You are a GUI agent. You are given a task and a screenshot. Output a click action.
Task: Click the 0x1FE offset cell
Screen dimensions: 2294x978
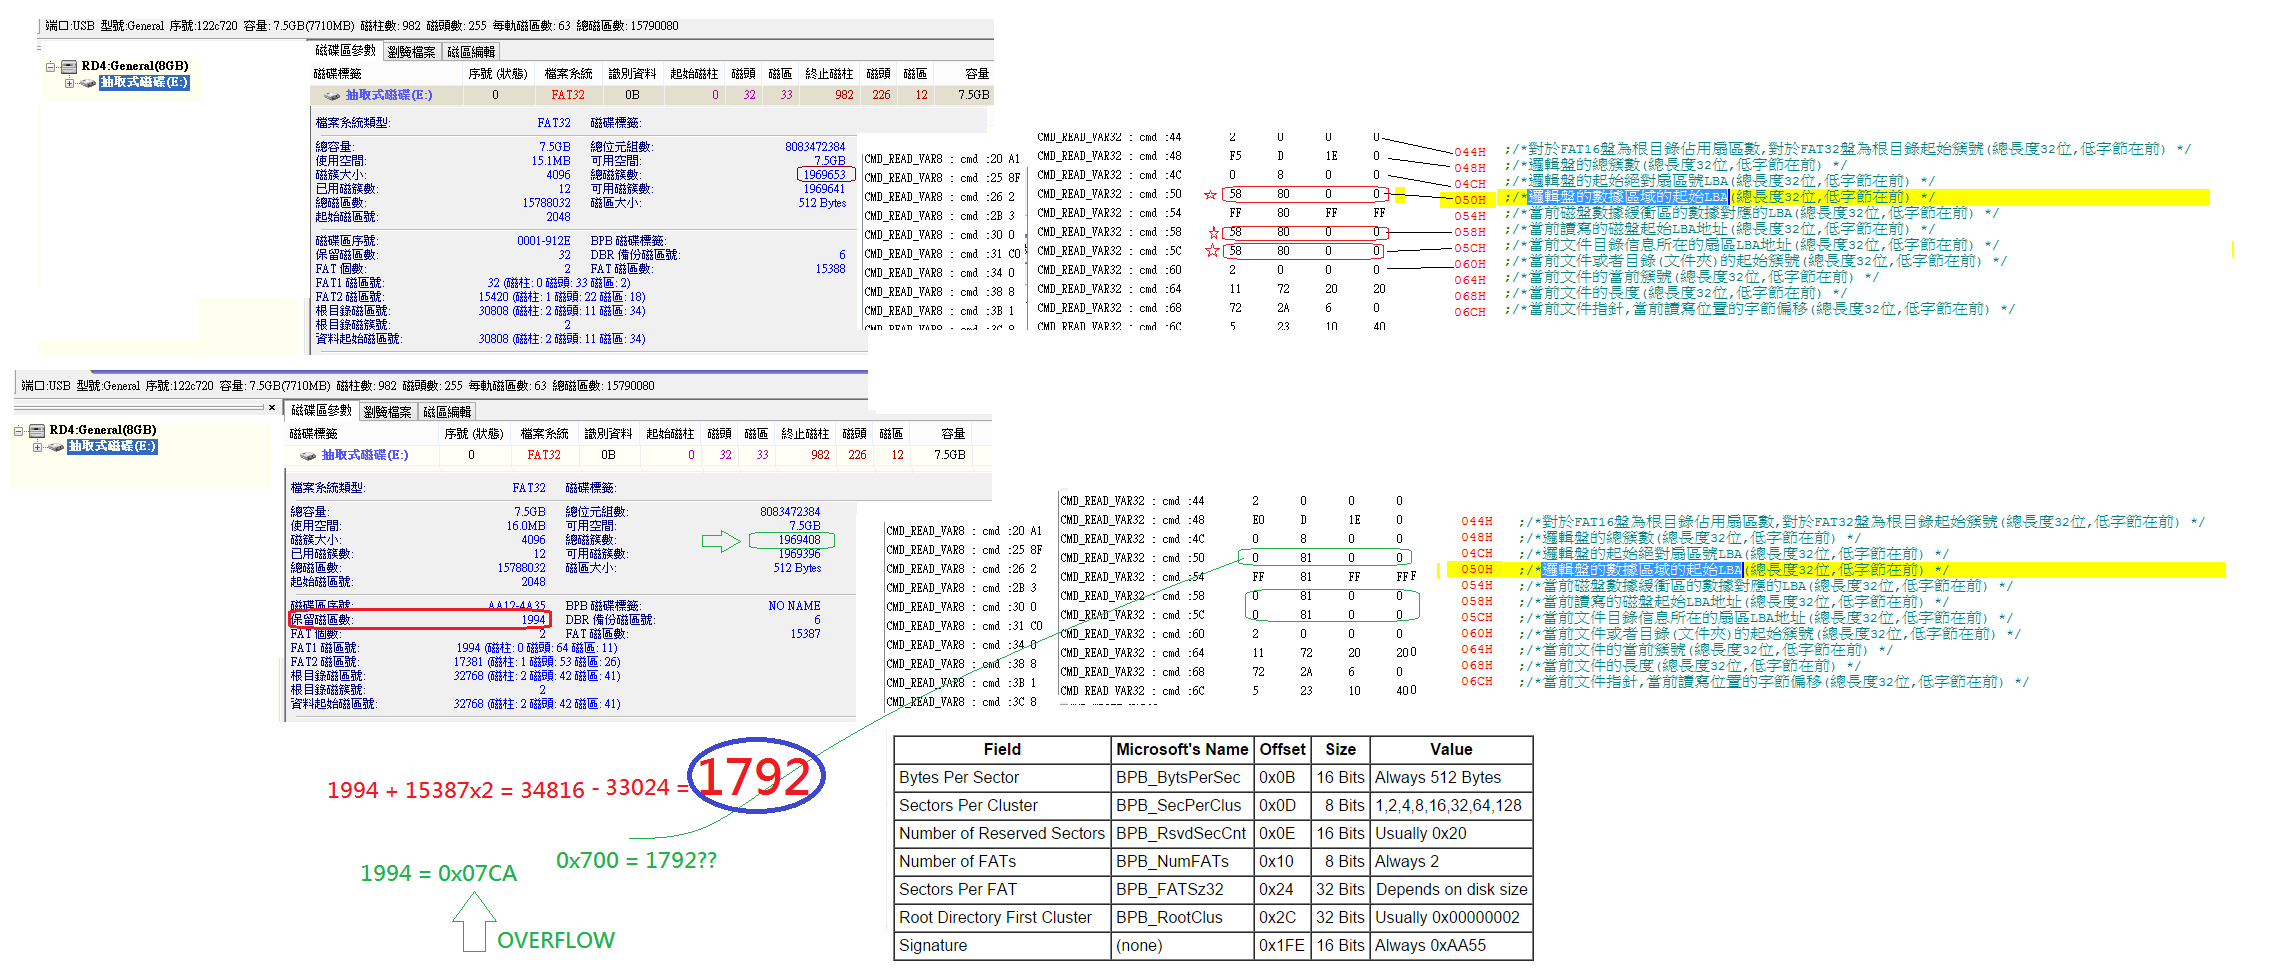click(1282, 946)
